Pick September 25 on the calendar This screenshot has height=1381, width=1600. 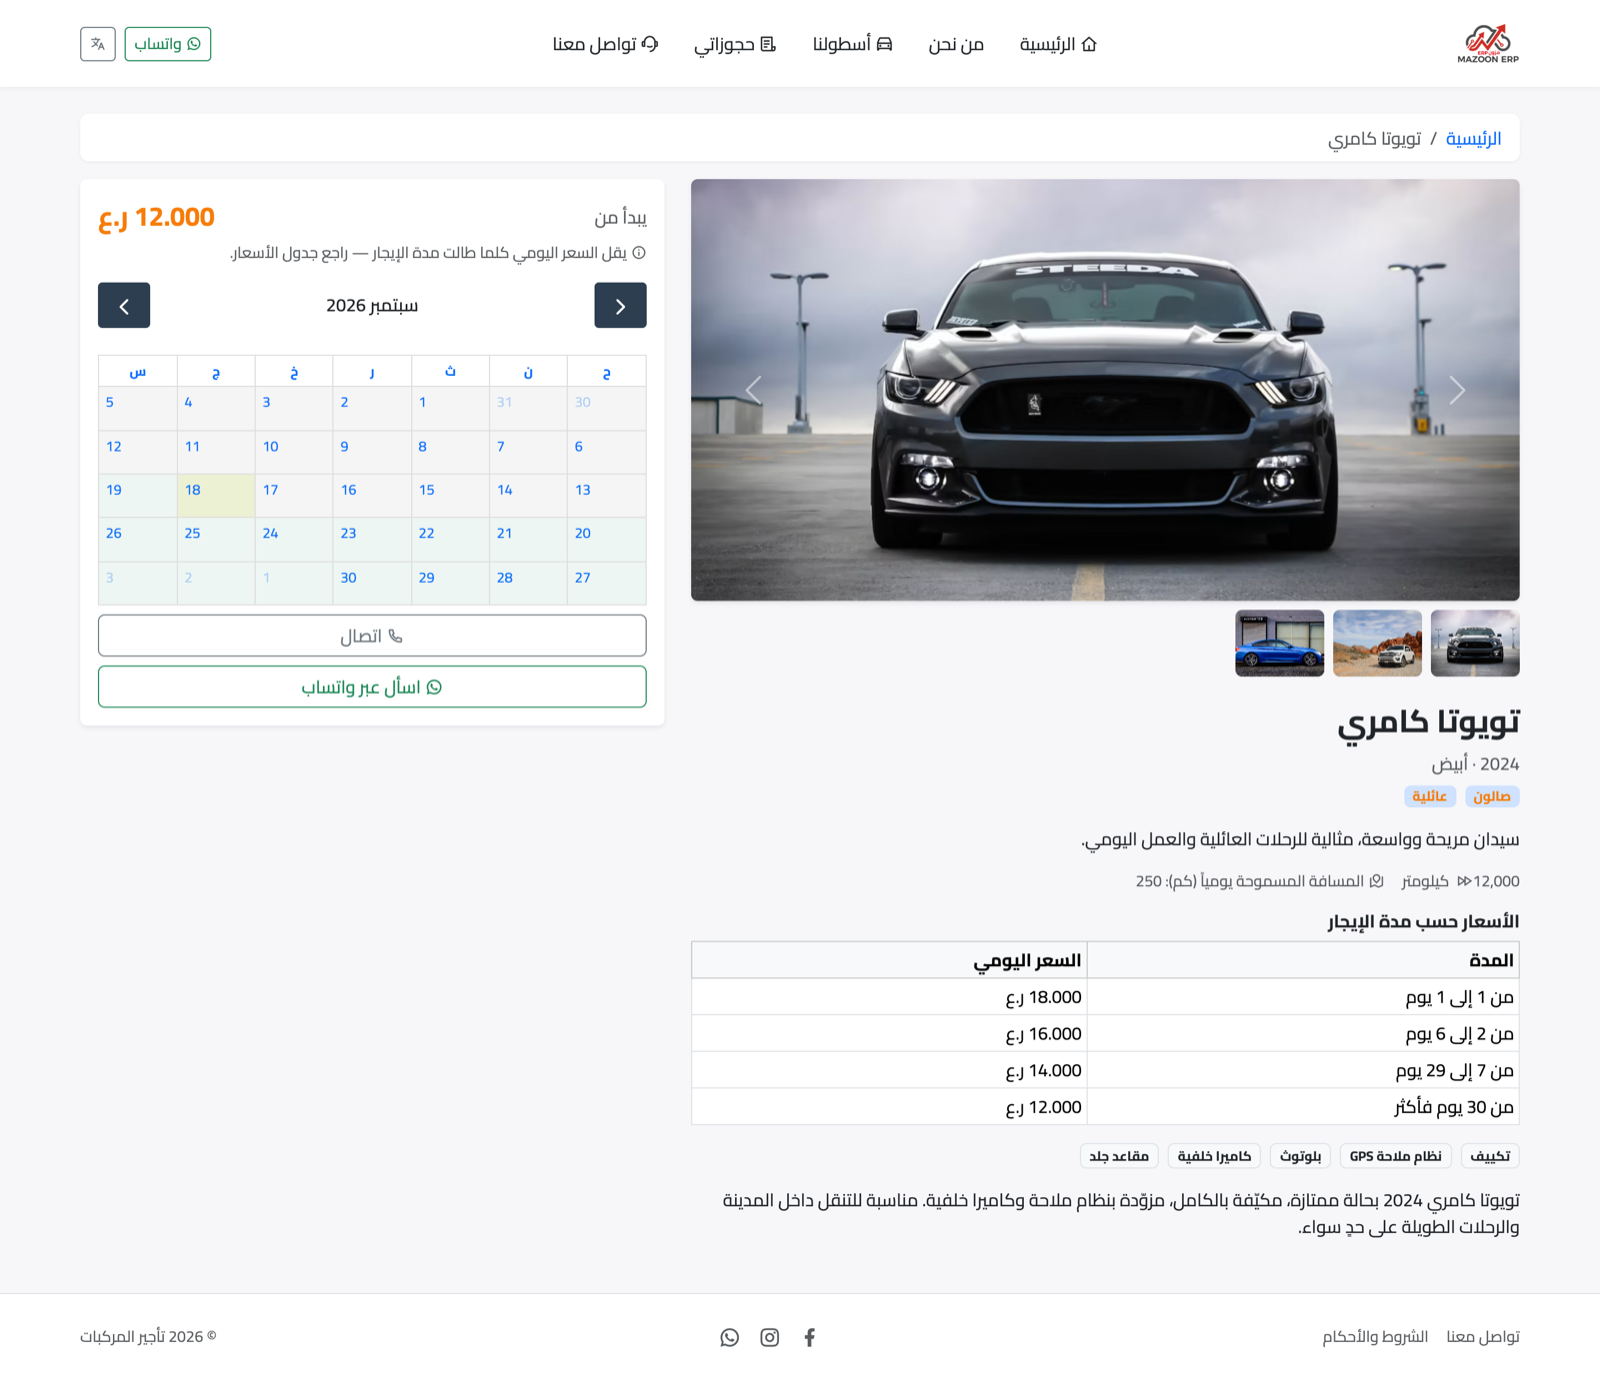(x=216, y=539)
